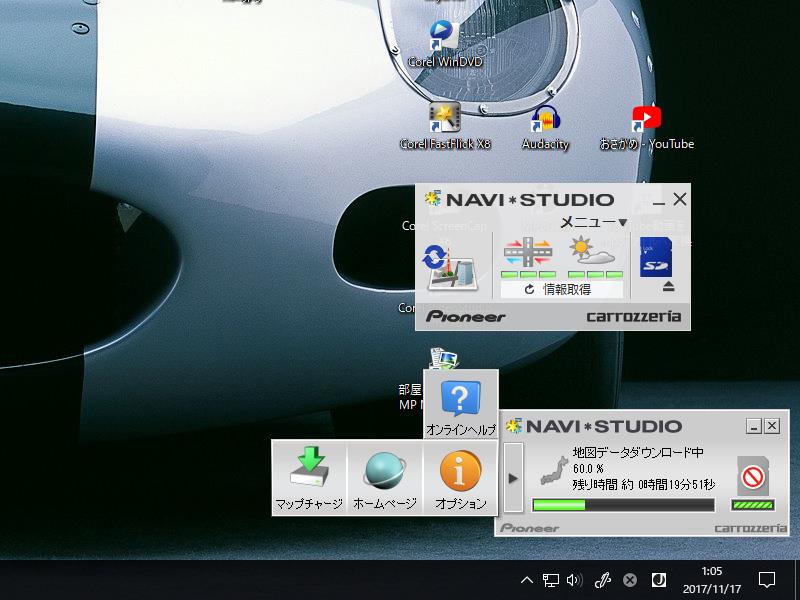Open the input method tray icon
The image size is (800, 600).
(x=659, y=580)
